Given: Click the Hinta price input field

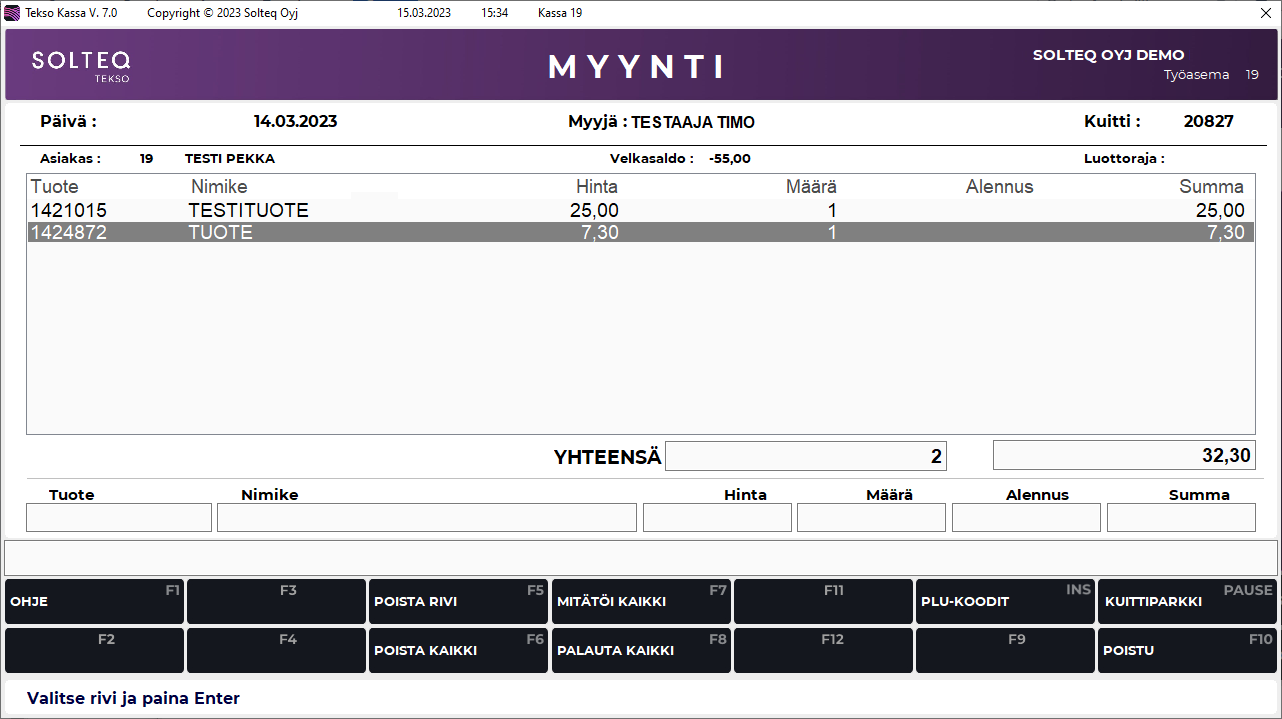Looking at the screenshot, I should 717,517.
